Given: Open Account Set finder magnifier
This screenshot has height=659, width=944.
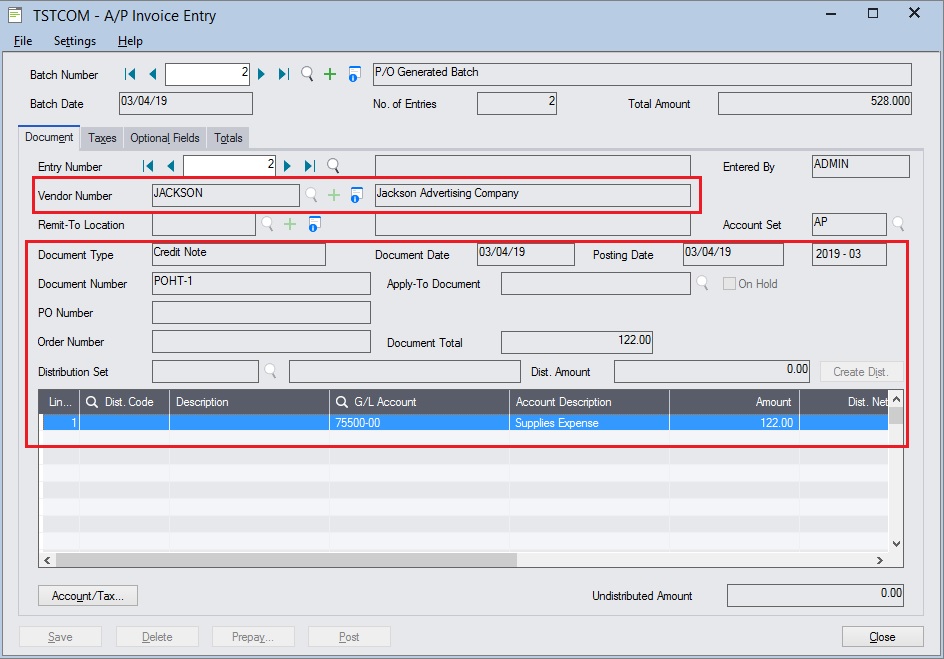Looking at the screenshot, I should coord(898,224).
